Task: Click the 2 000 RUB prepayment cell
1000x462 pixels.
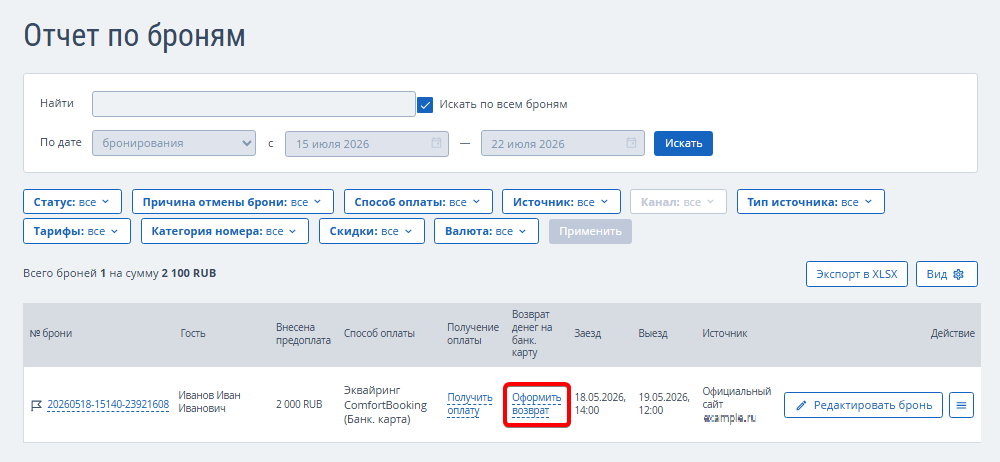Action: point(299,405)
